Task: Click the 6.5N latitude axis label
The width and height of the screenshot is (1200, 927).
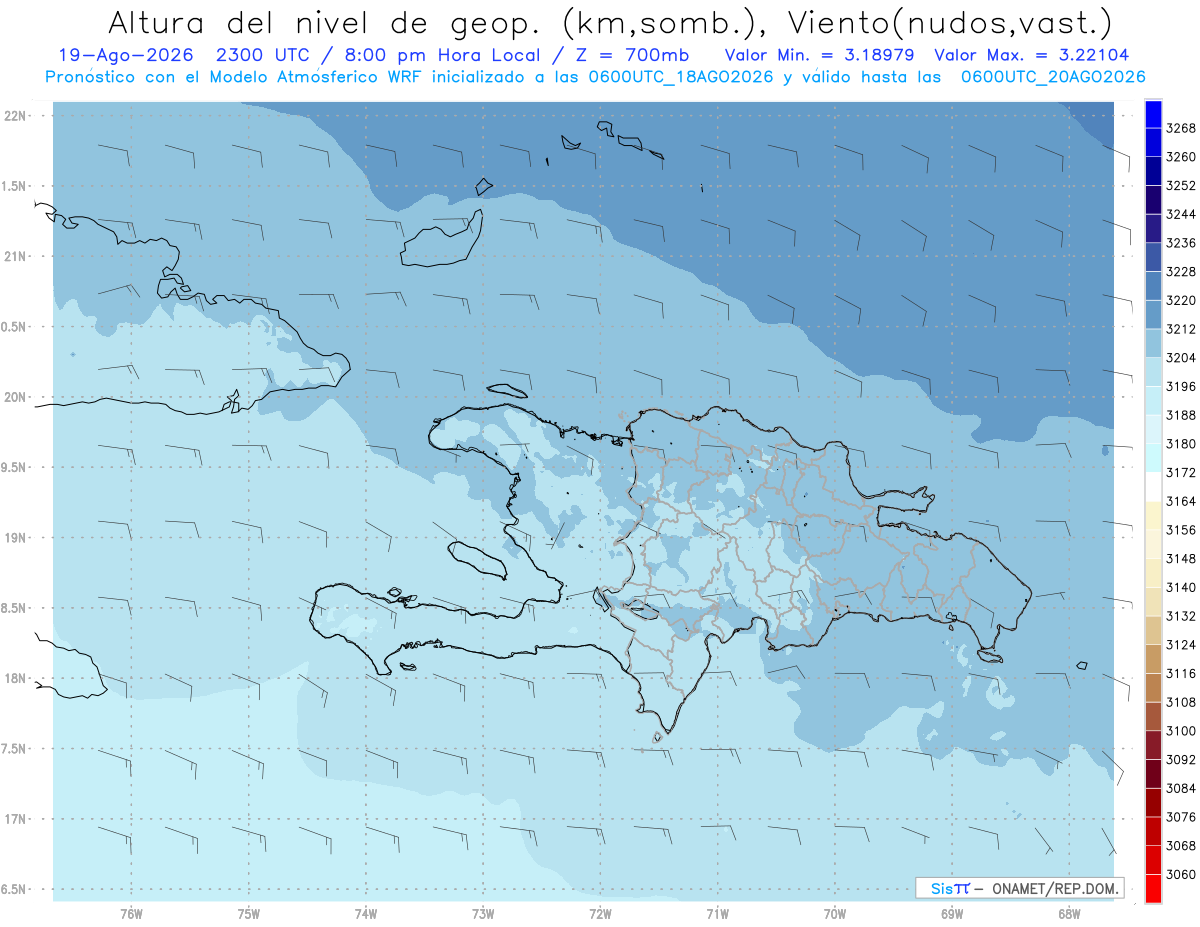Action: 14,889
